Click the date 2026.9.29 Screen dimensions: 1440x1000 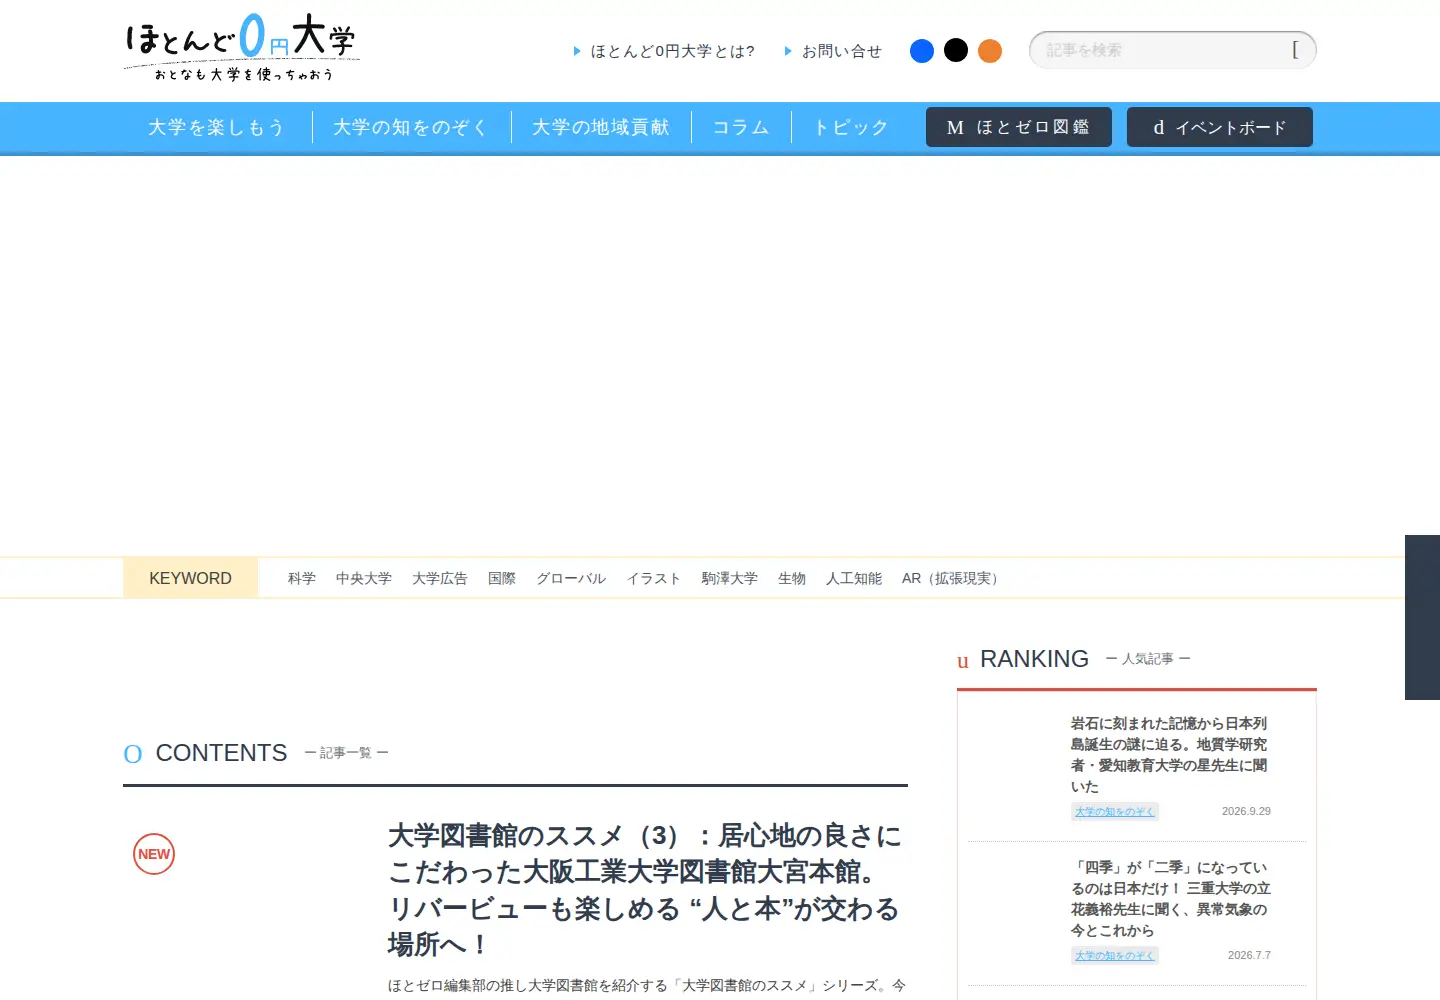pyautogui.click(x=1246, y=811)
